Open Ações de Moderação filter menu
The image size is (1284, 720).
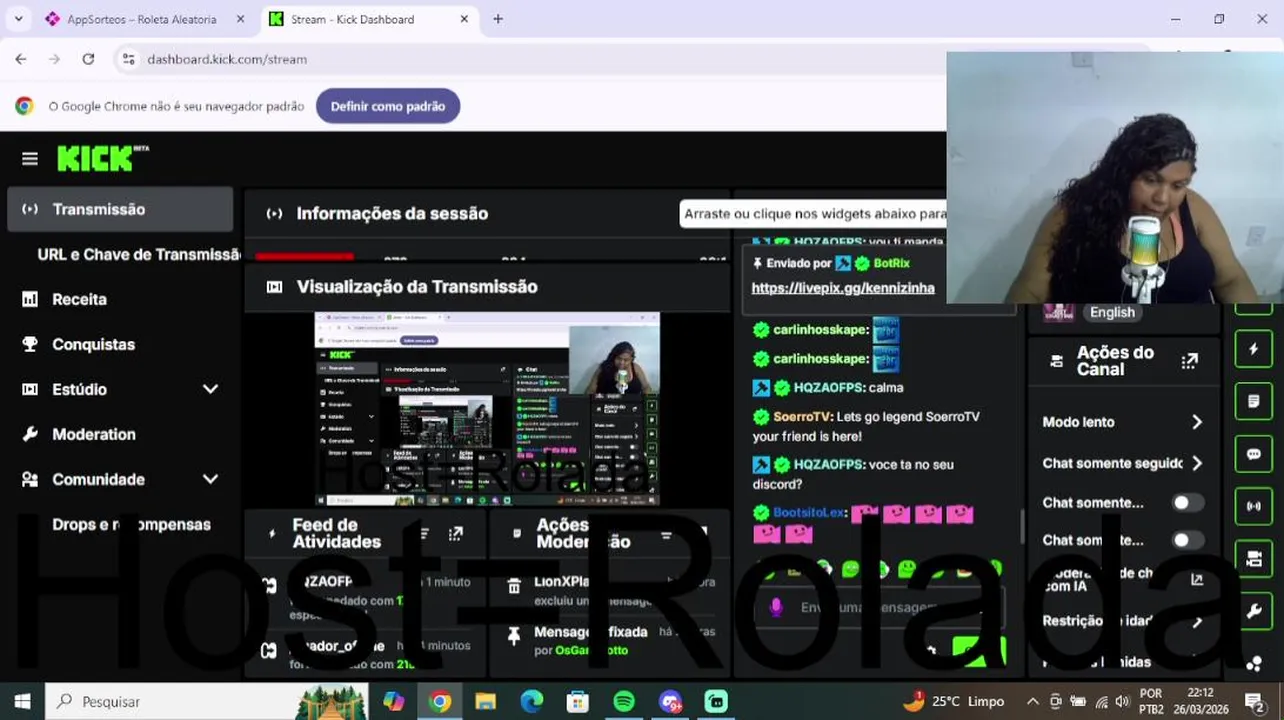667,535
